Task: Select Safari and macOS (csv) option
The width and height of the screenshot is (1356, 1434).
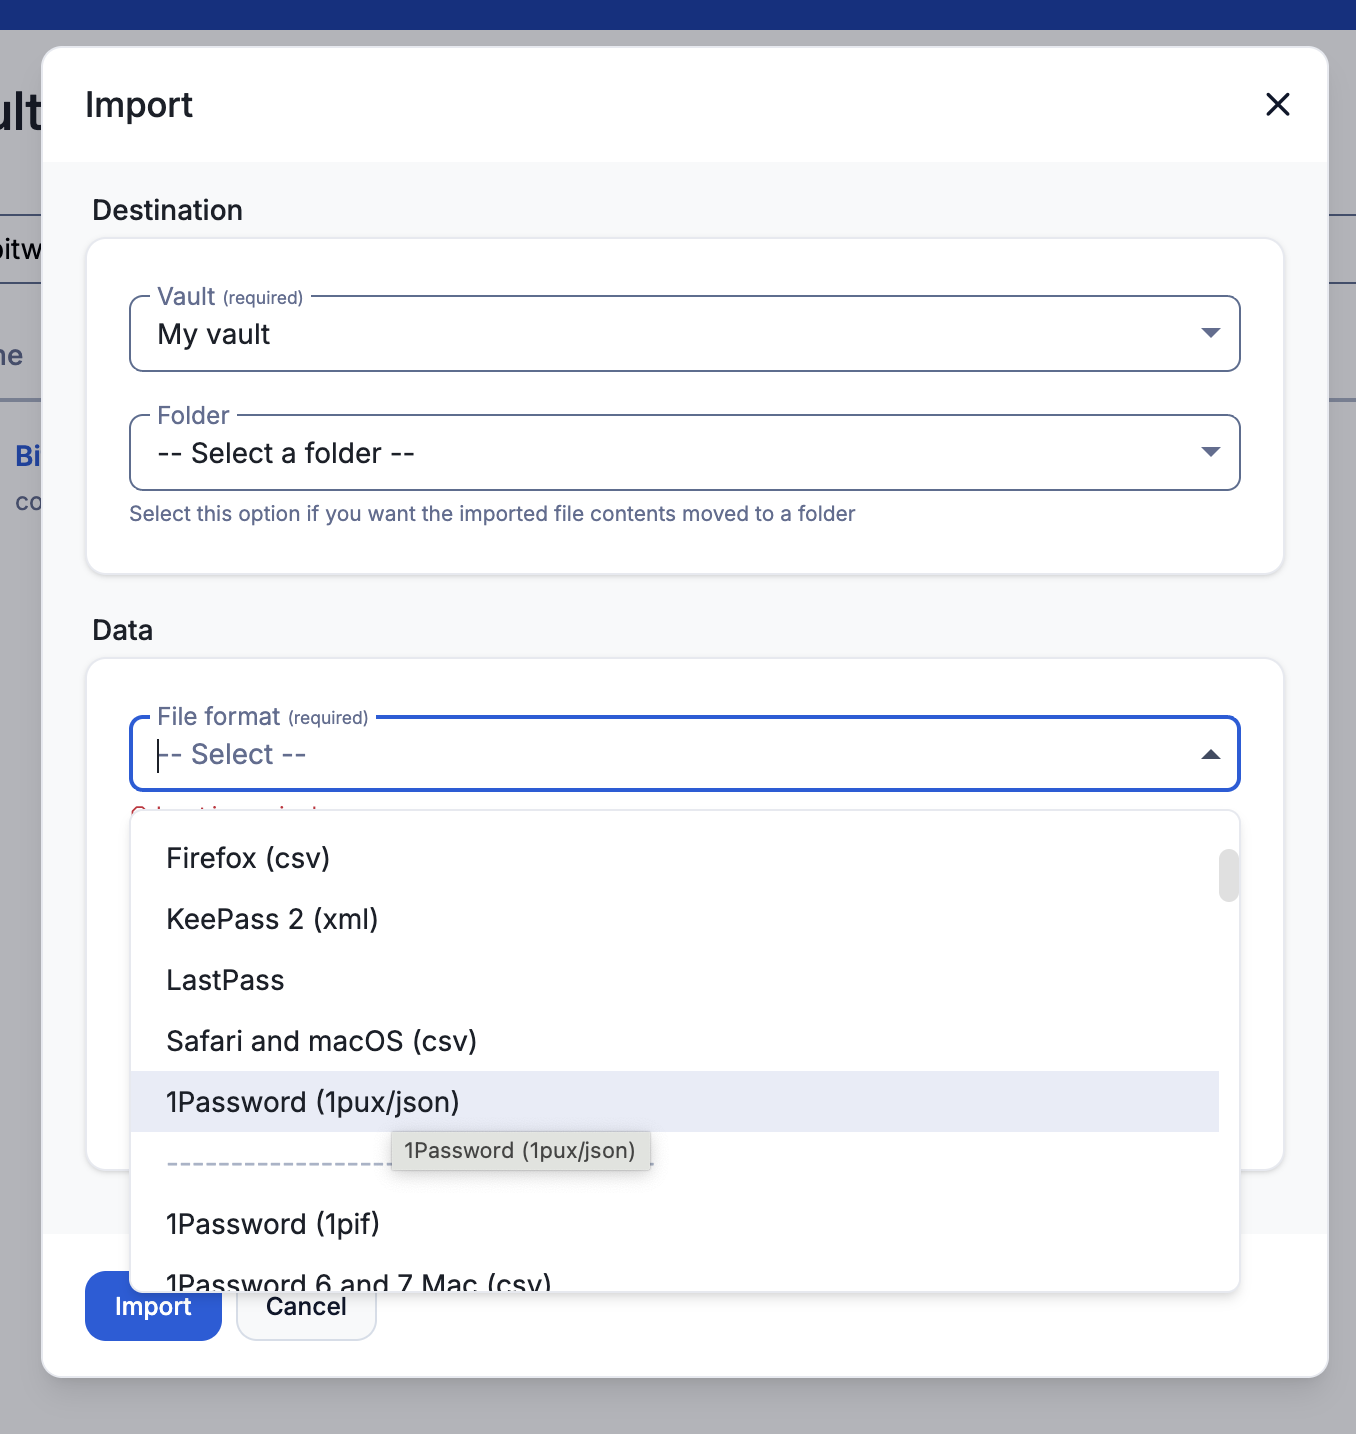Action: click(675, 1041)
